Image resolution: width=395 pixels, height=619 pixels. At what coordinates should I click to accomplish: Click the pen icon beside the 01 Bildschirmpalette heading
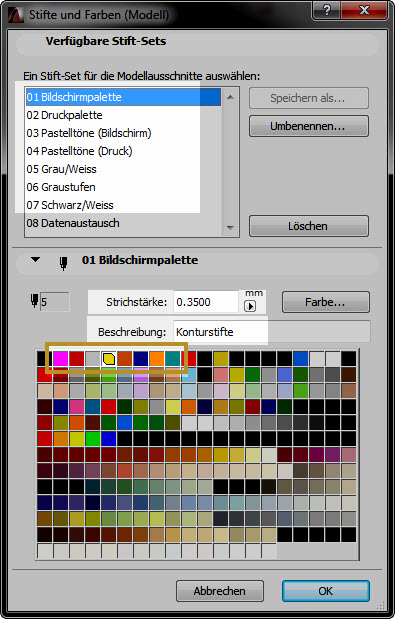tap(63, 263)
